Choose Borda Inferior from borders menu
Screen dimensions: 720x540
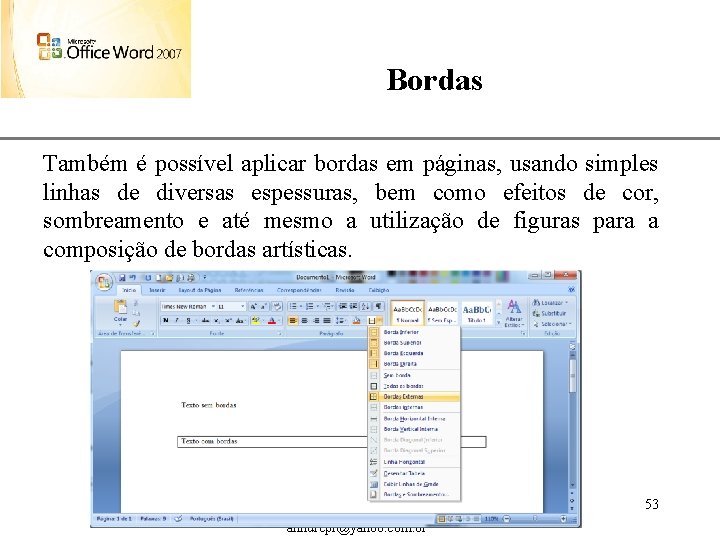414,332
